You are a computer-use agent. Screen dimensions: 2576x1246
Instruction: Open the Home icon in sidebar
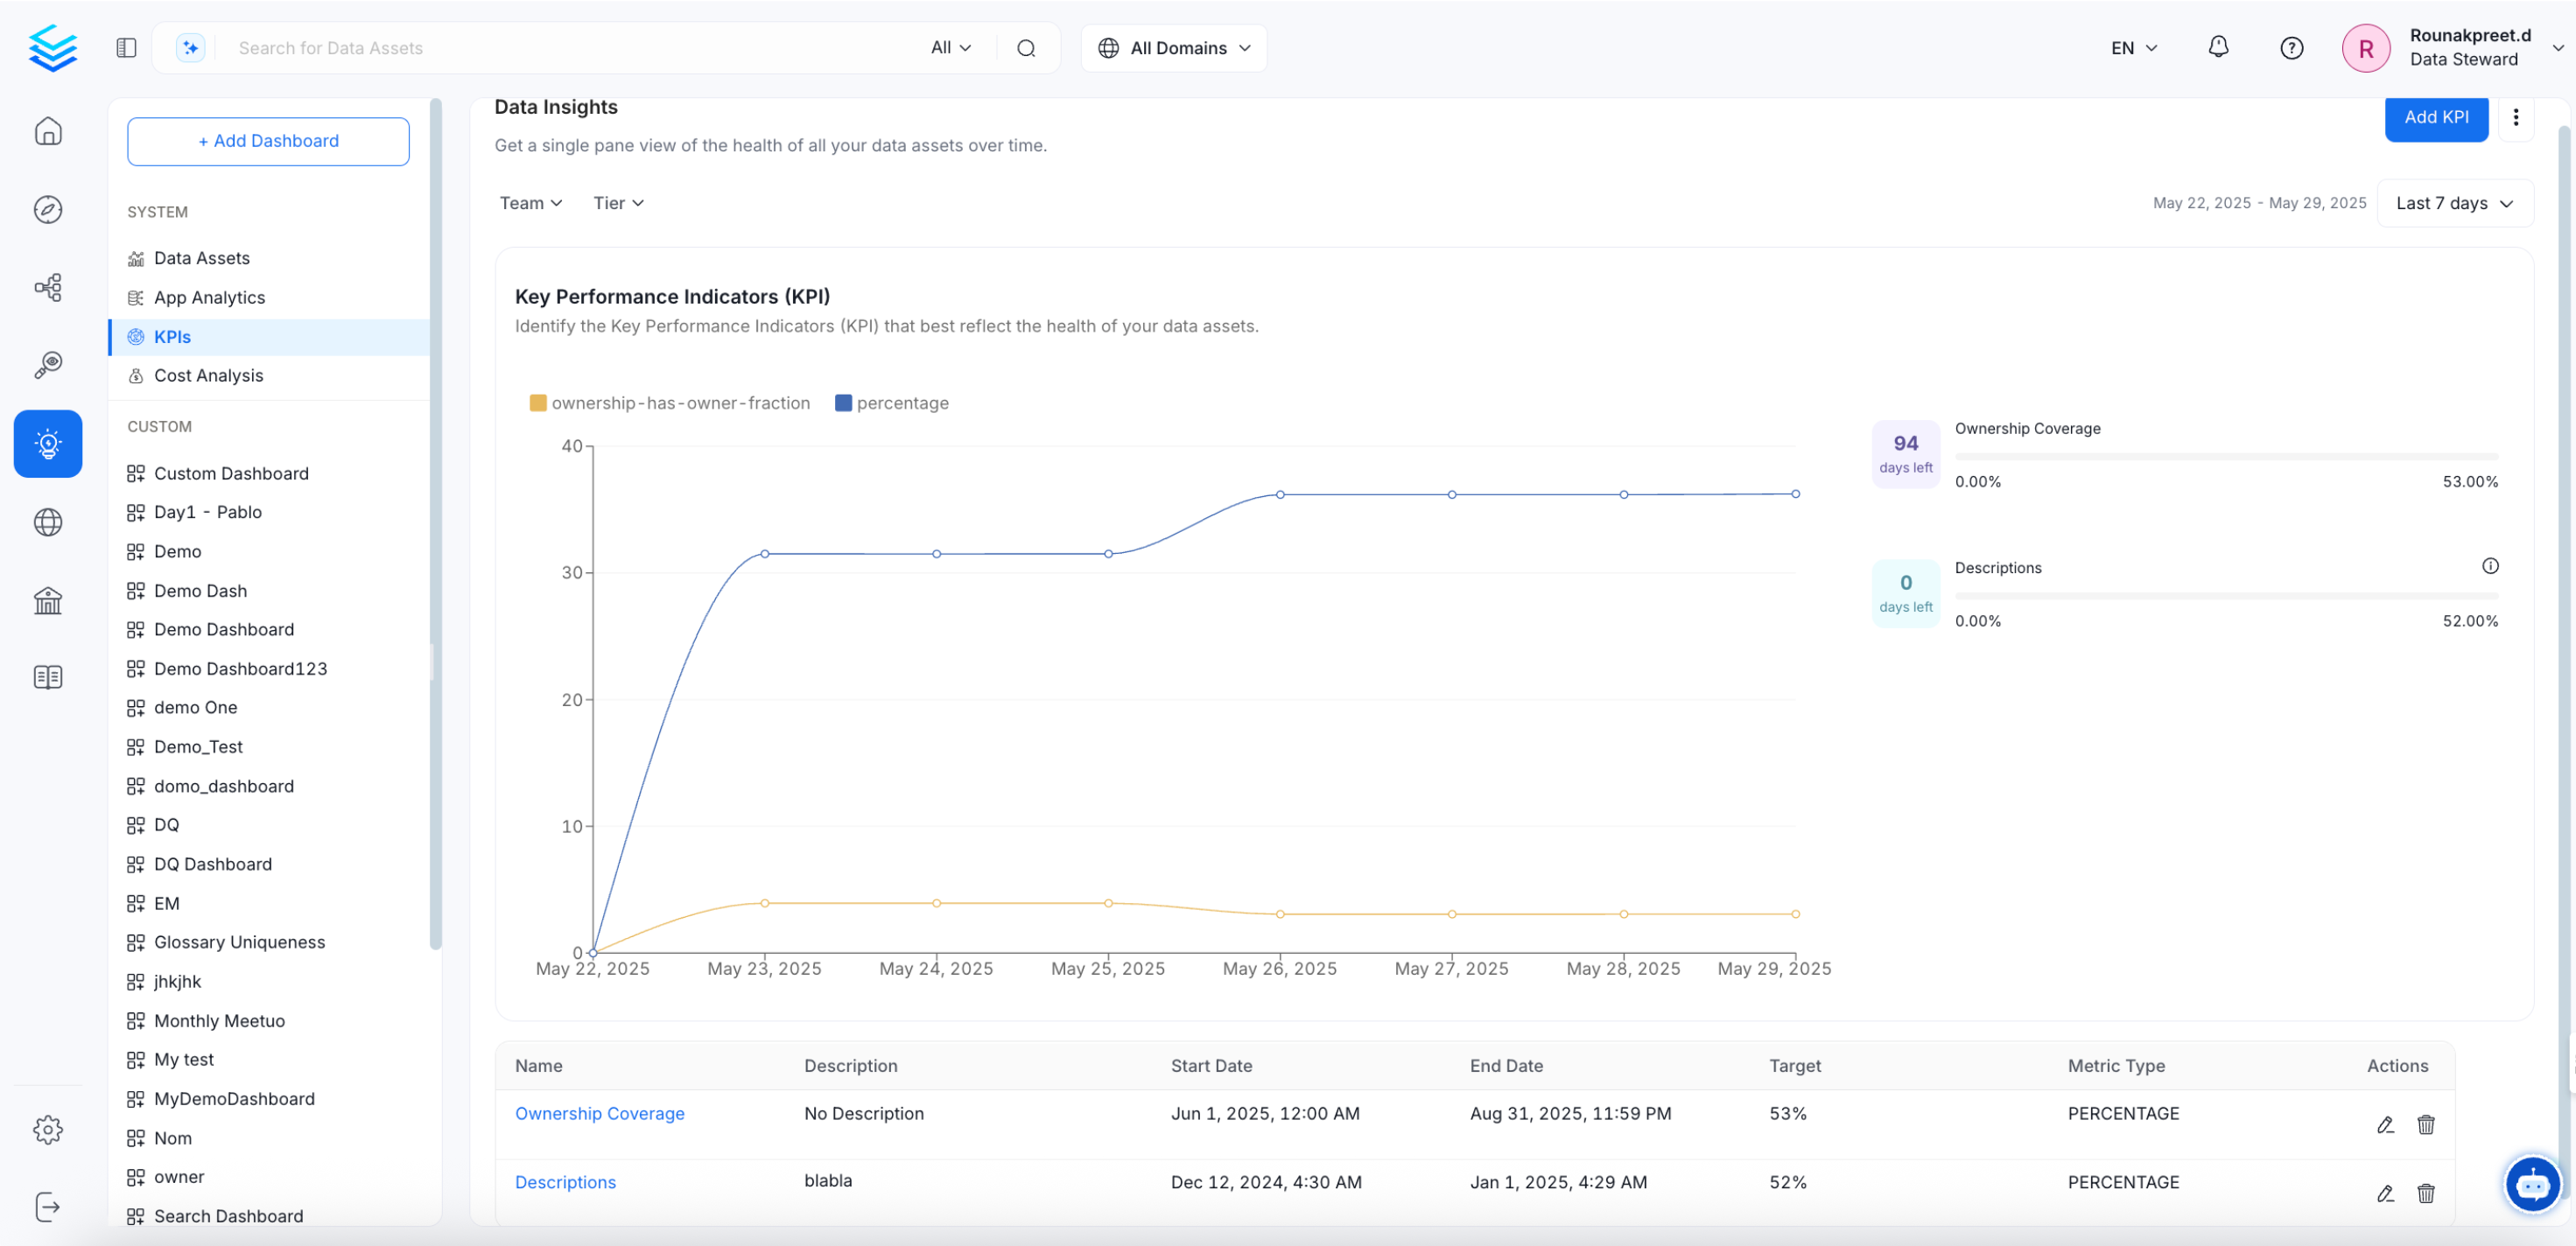point(48,131)
